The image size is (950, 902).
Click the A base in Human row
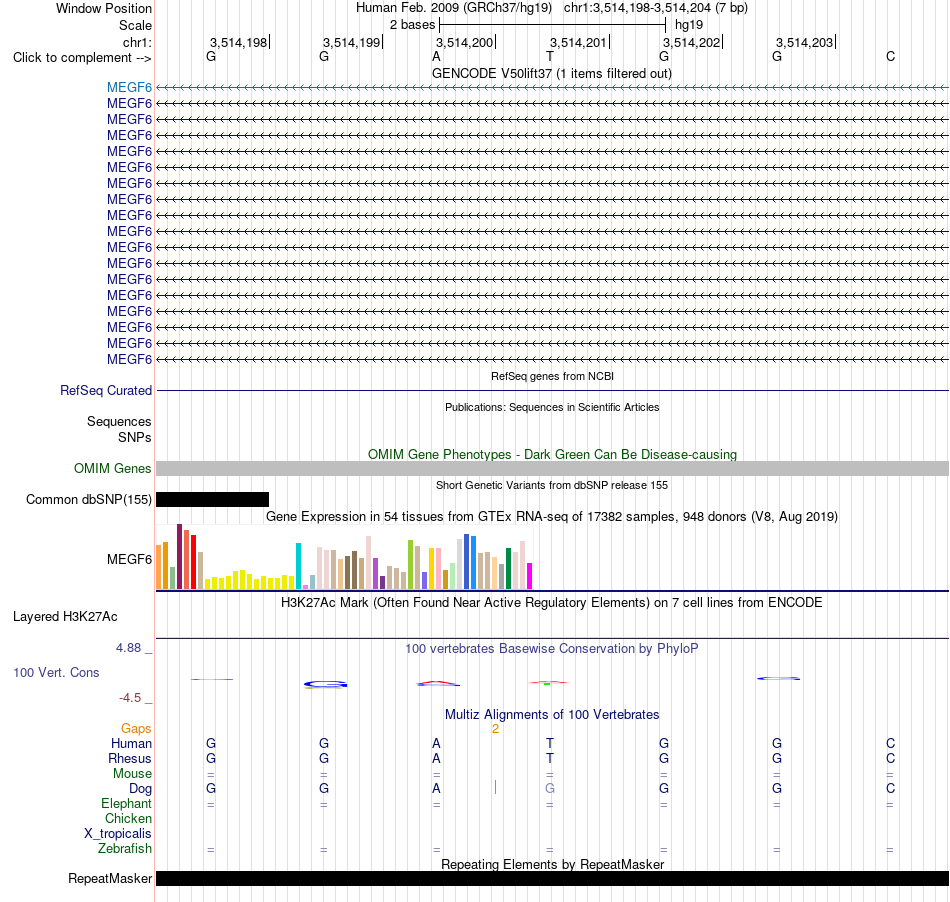point(436,743)
